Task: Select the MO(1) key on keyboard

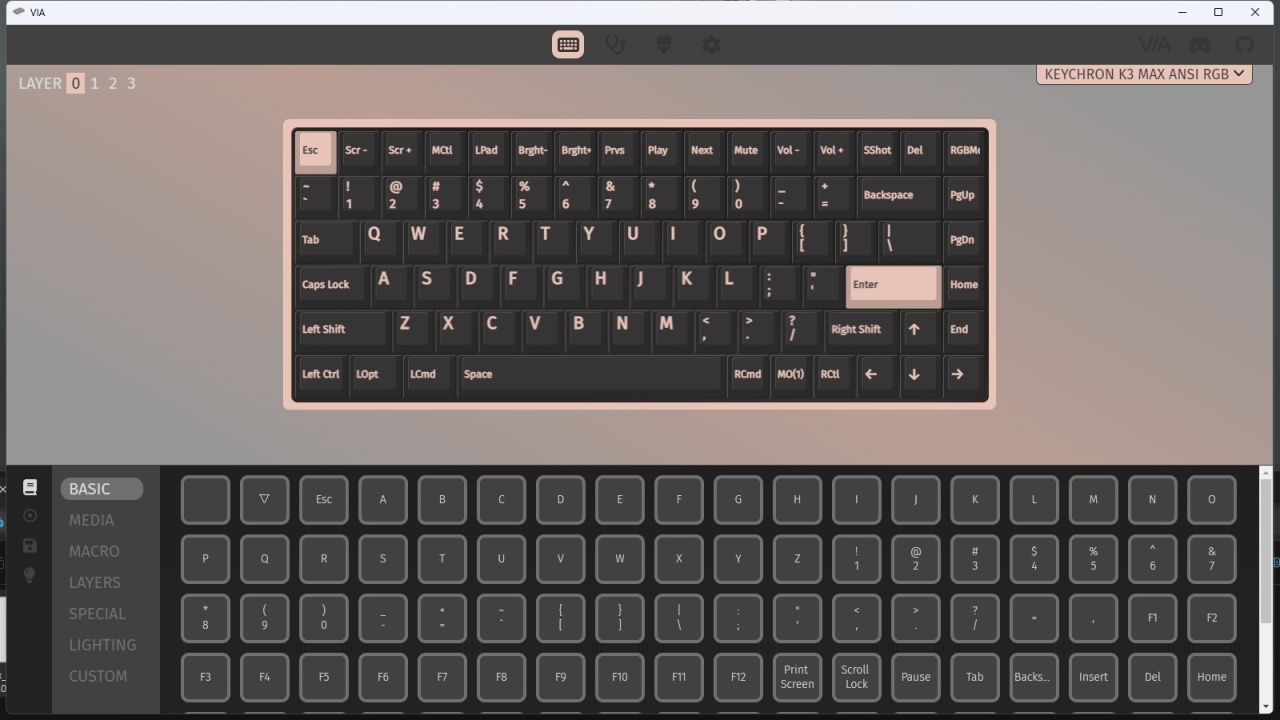Action: point(791,374)
